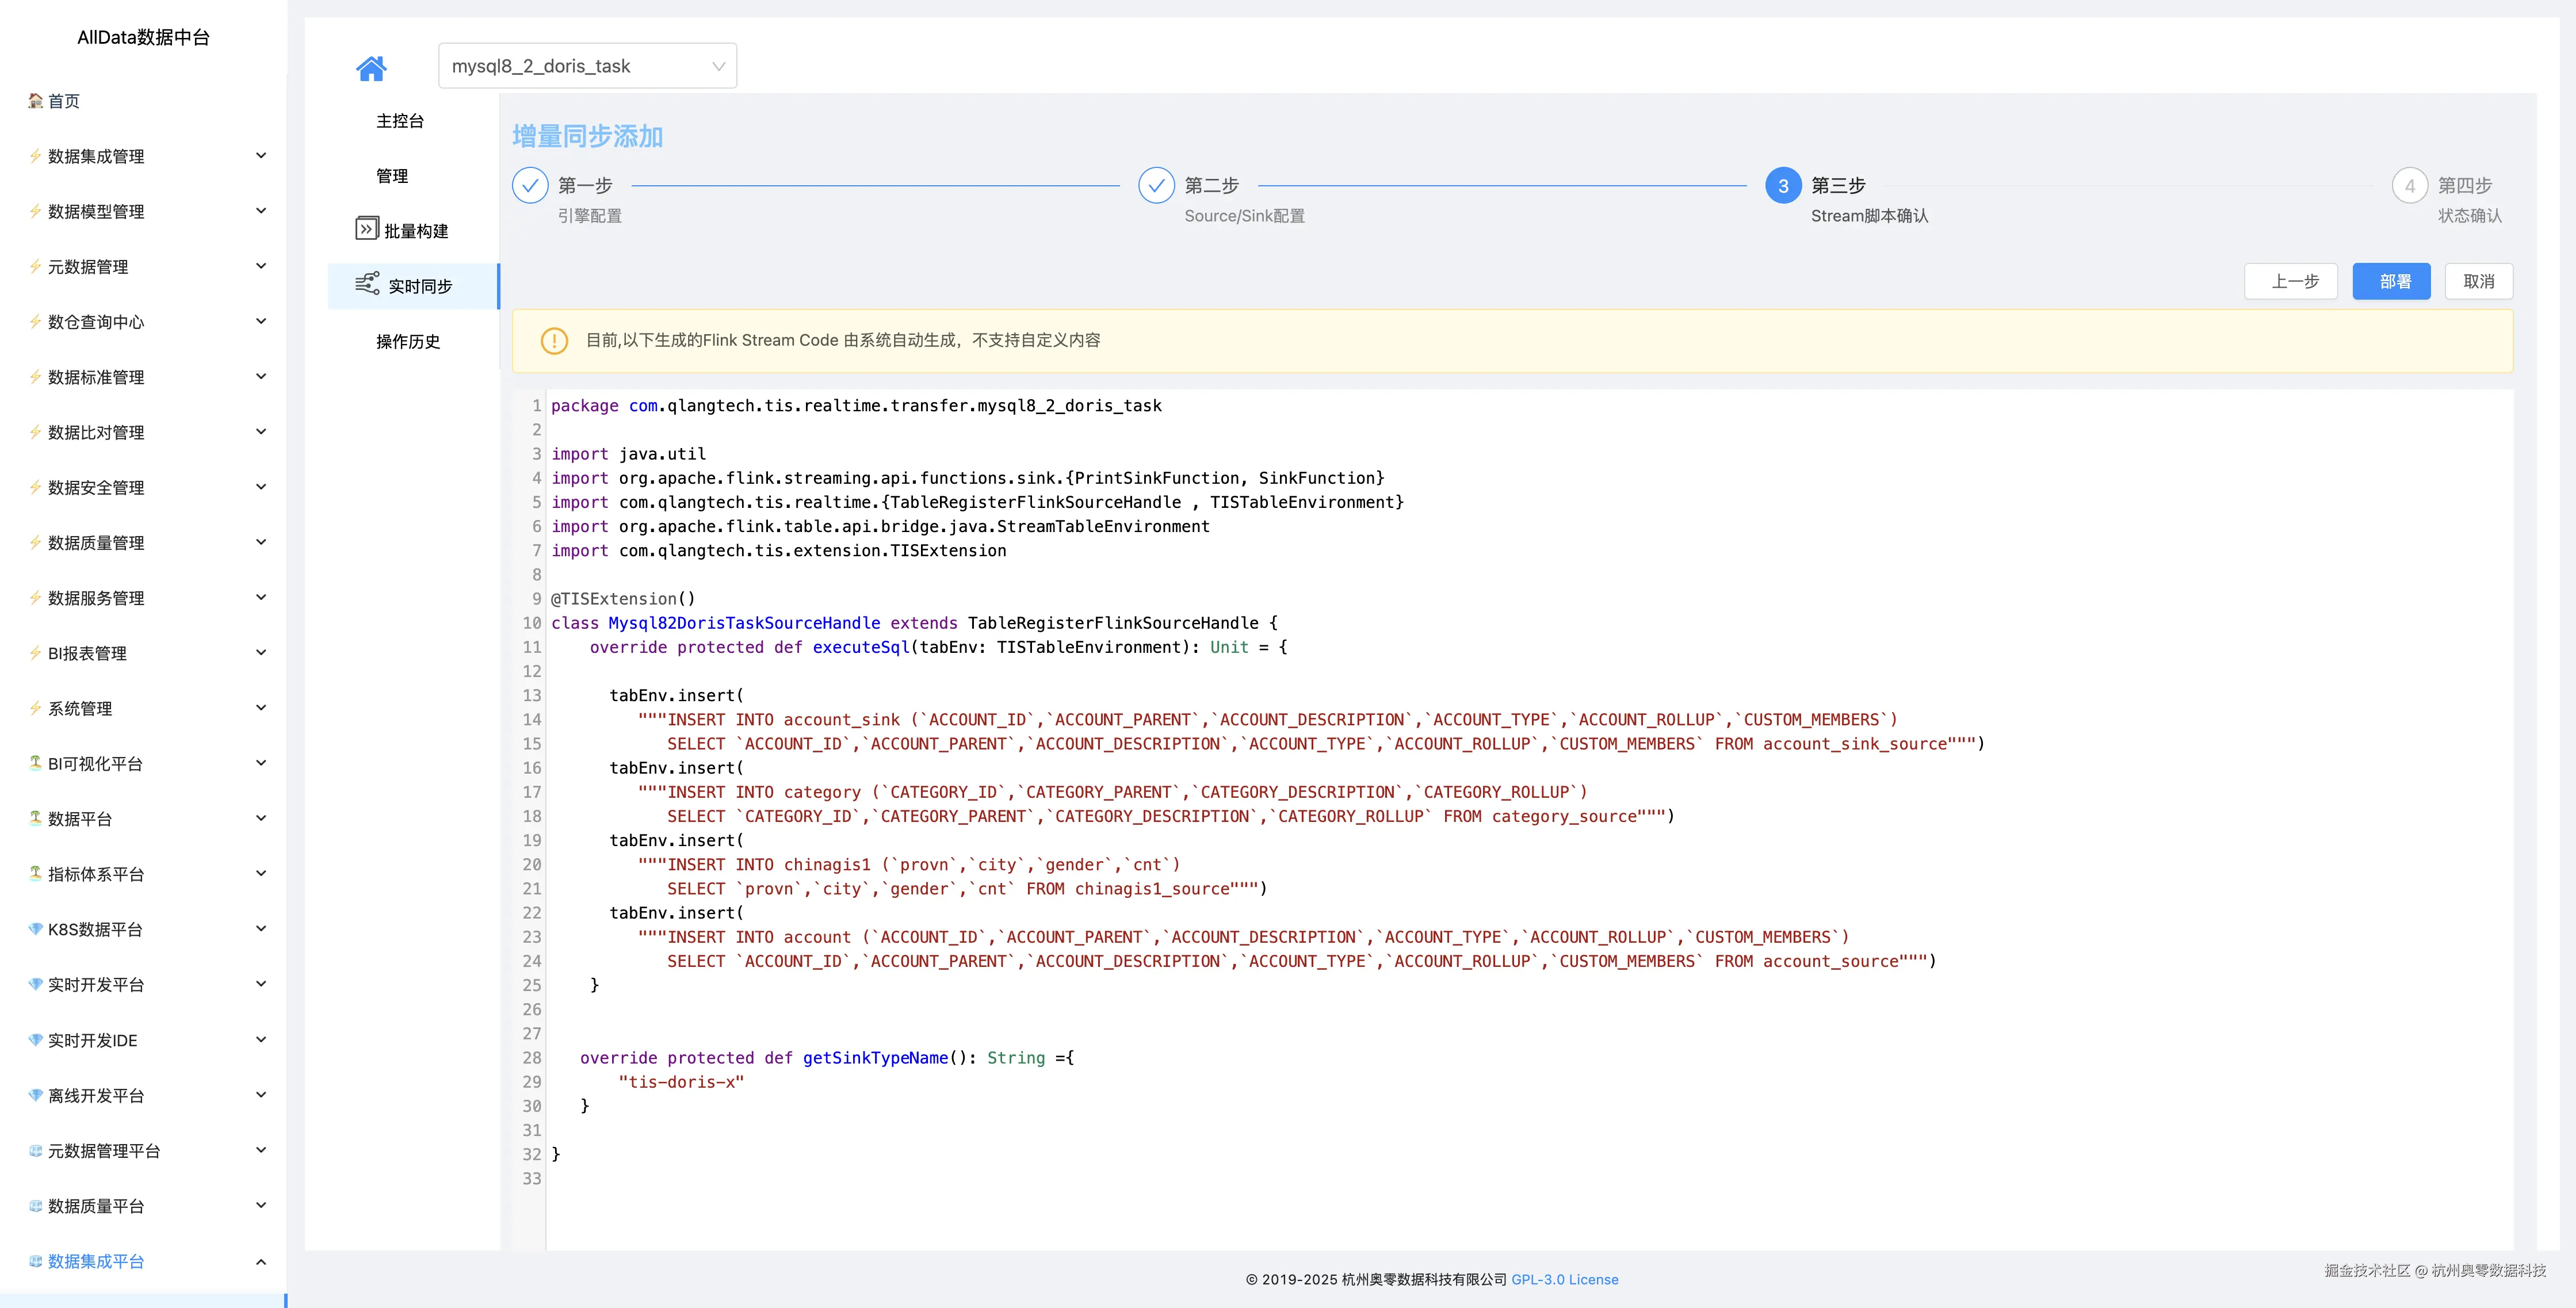Click the first step checkmark circle
The height and width of the screenshot is (1308, 2576).
click(530, 185)
